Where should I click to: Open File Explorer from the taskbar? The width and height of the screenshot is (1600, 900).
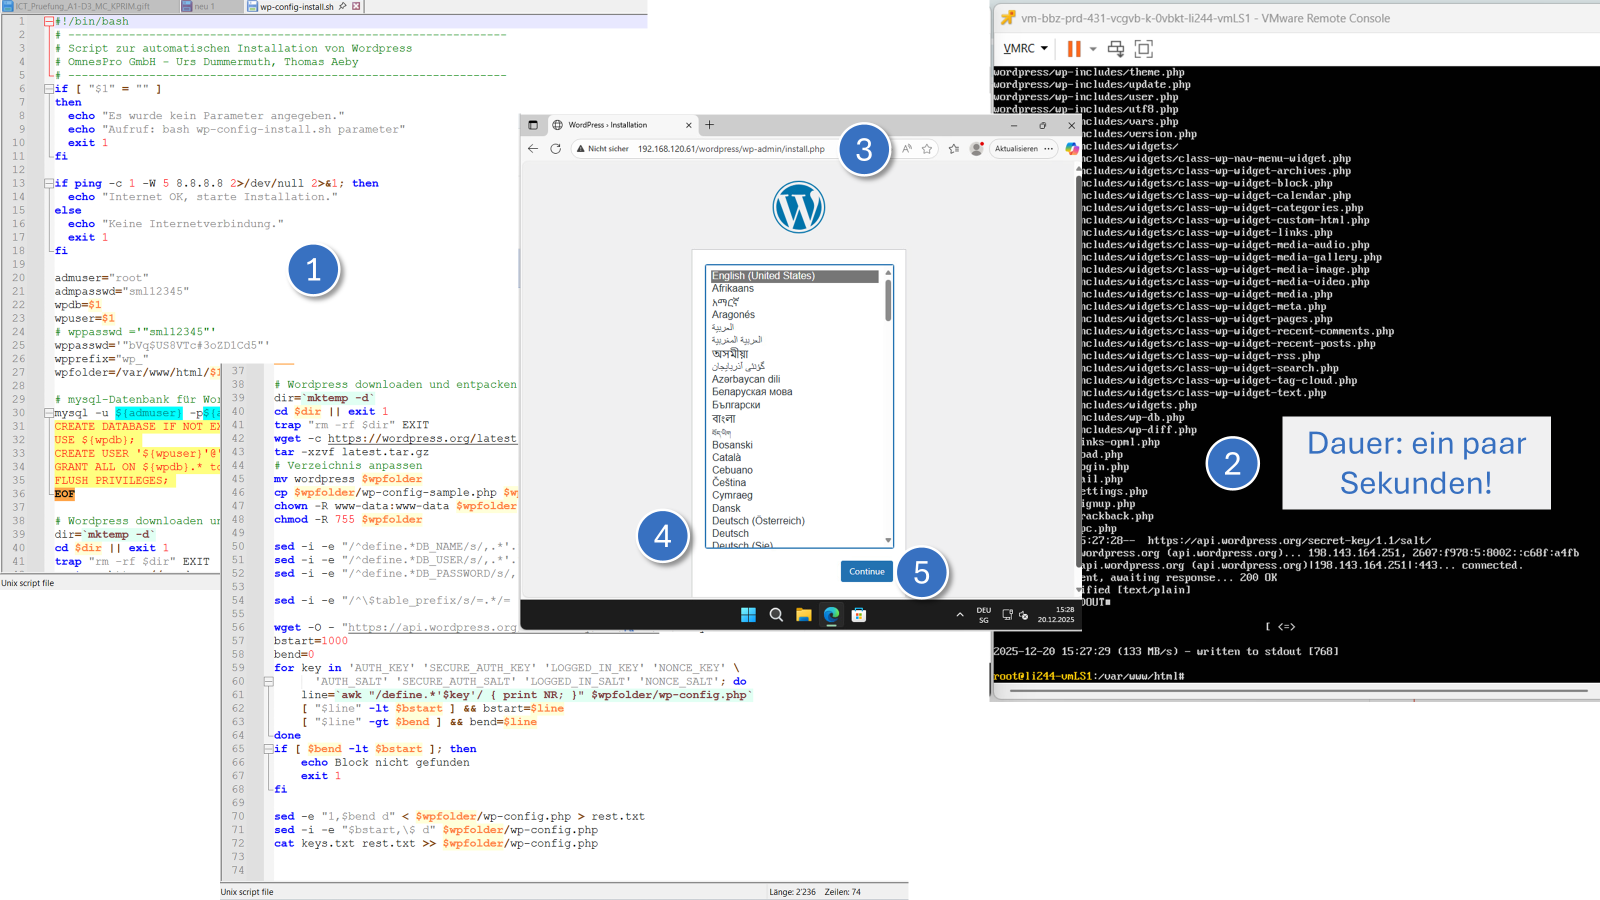click(803, 615)
